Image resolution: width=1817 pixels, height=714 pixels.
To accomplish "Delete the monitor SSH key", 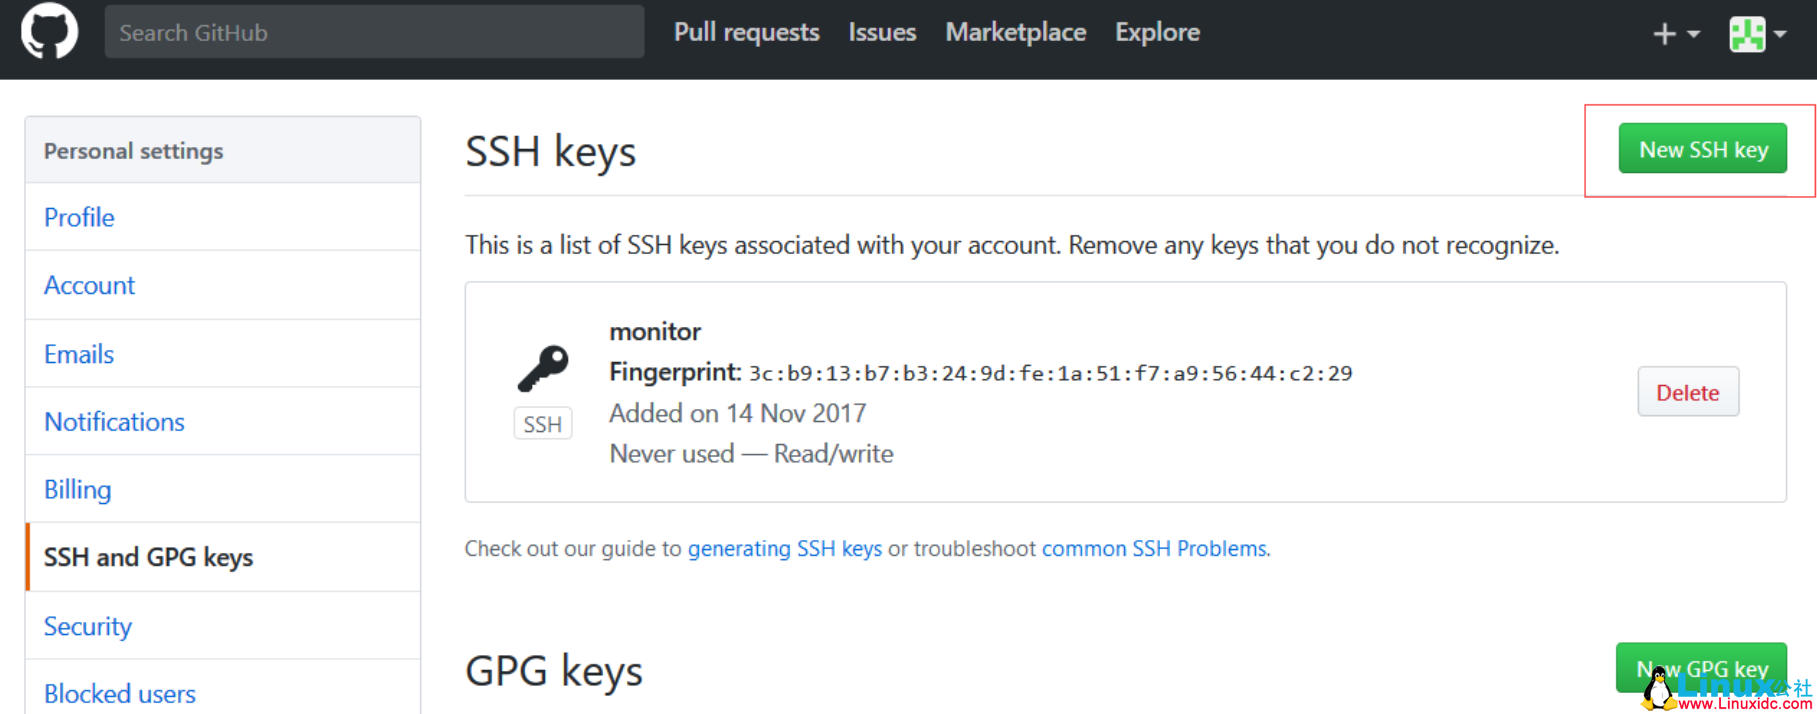I will click(1688, 392).
